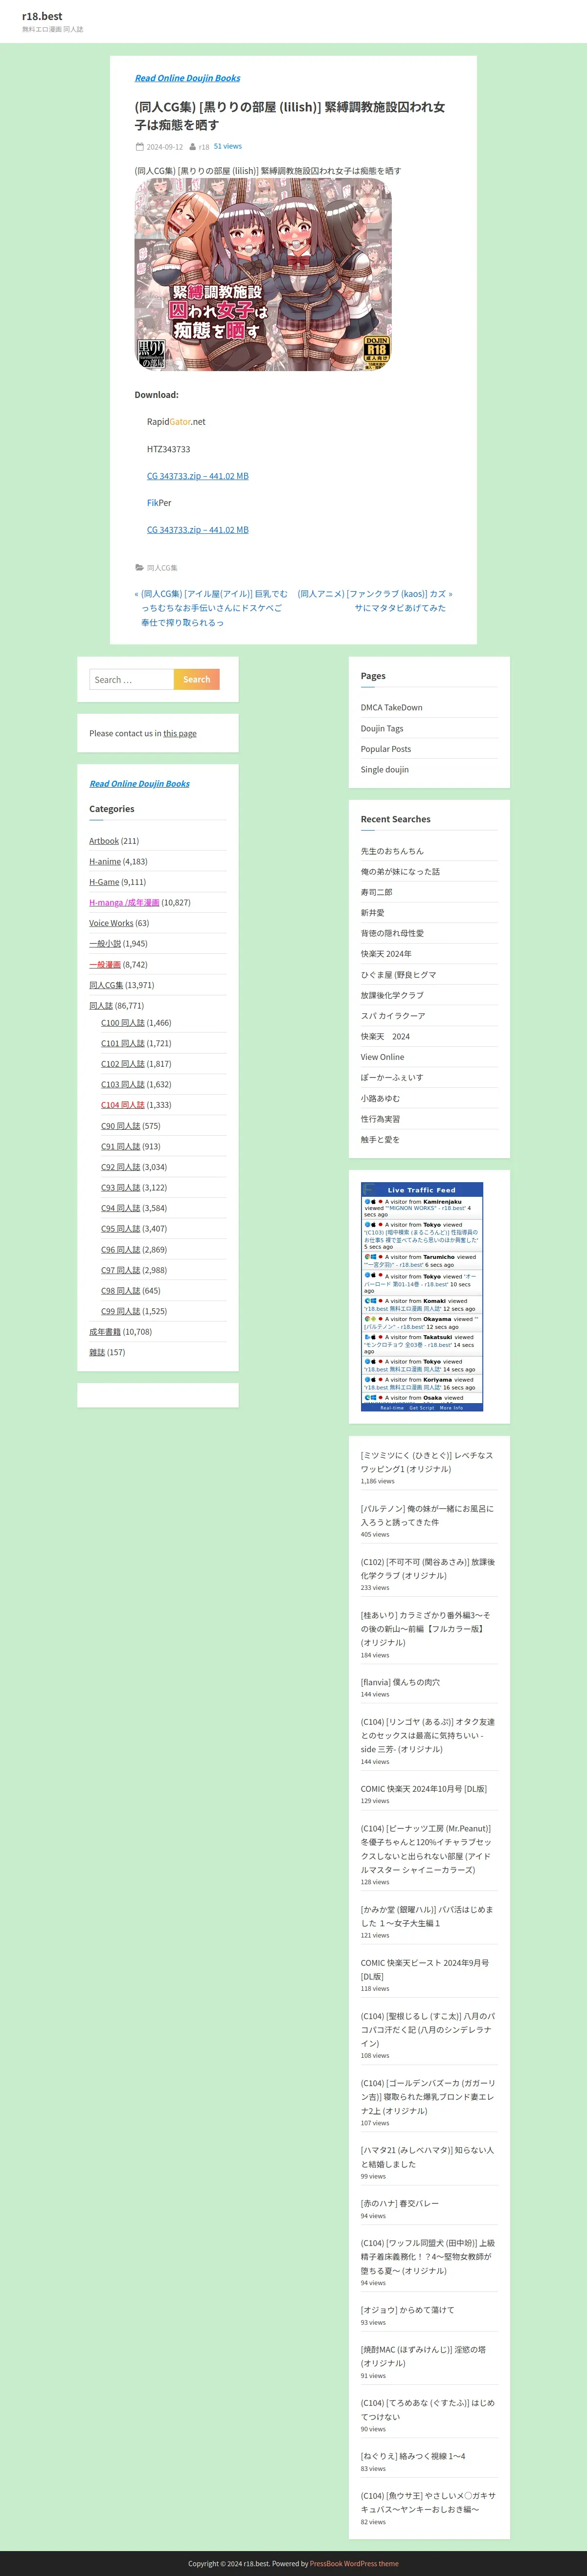Viewport: 587px width, 2576px height.
Task: Open the DMCA TakeDown page
Action: click(392, 708)
